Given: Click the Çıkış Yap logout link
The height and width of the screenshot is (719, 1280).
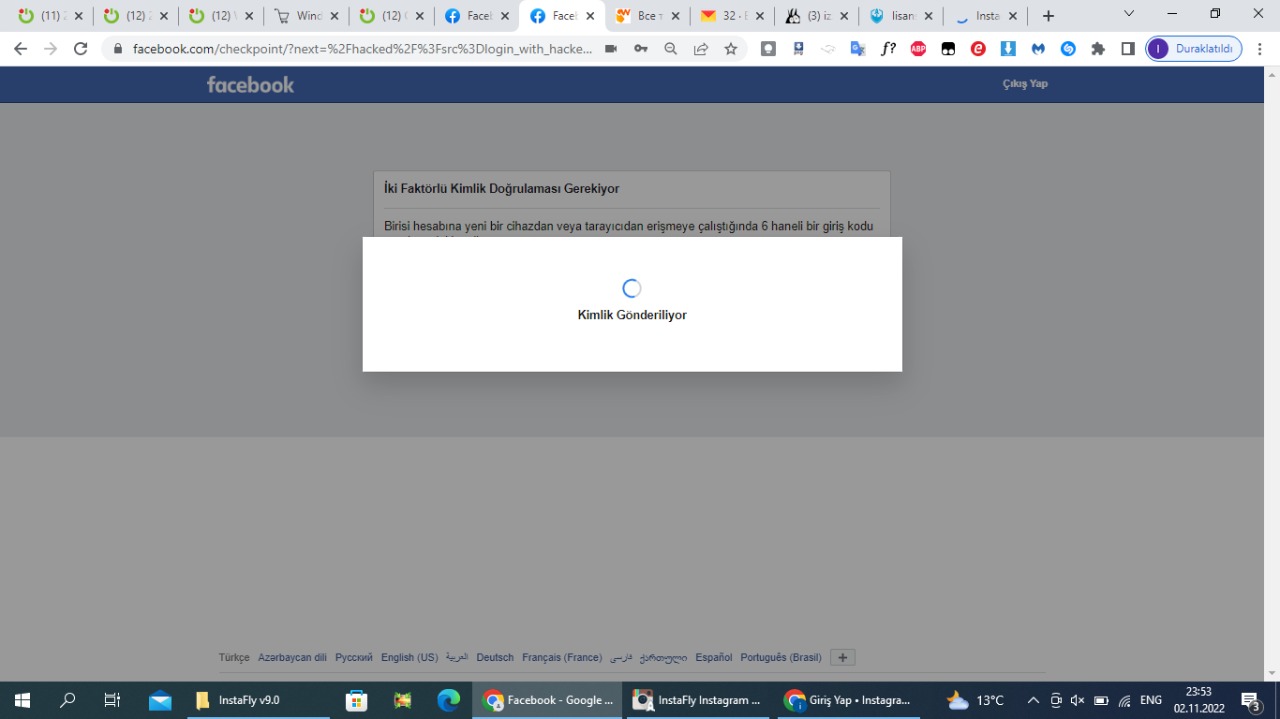Looking at the screenshot, I should pyautogui.click(x=1025, y=84).
